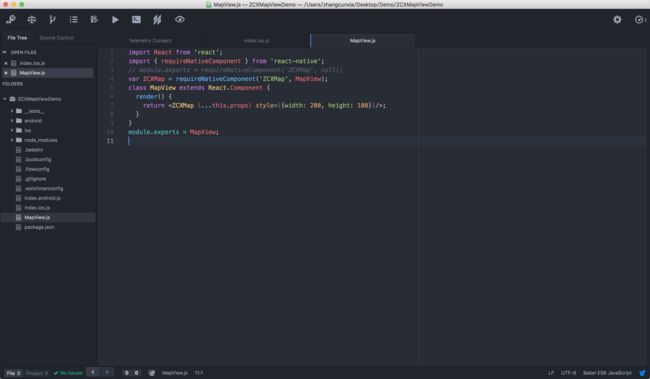Open index.android.js in folder tree

click(x=42, y=198)
